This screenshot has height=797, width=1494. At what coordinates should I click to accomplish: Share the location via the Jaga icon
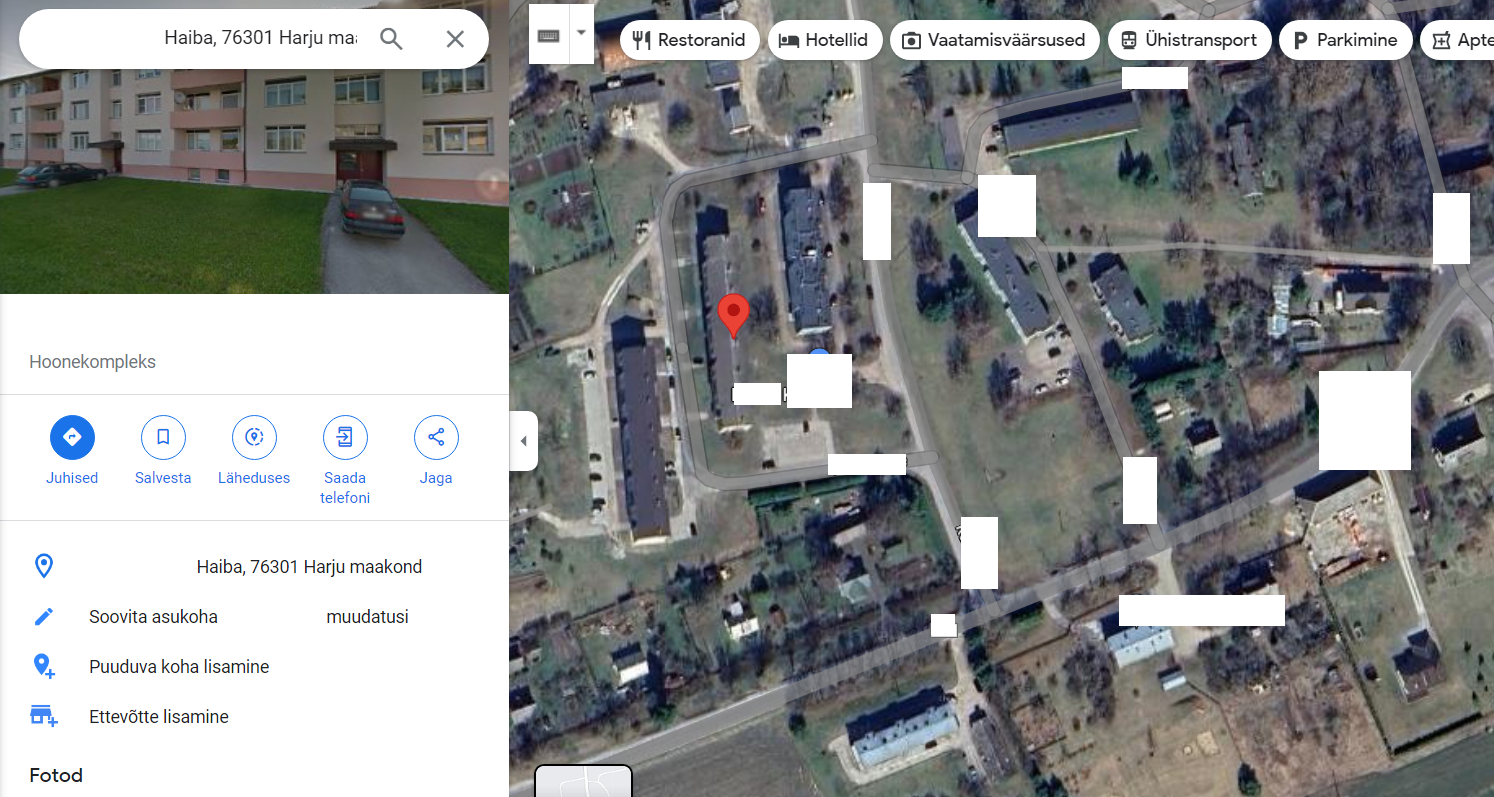tap(436, 437)
